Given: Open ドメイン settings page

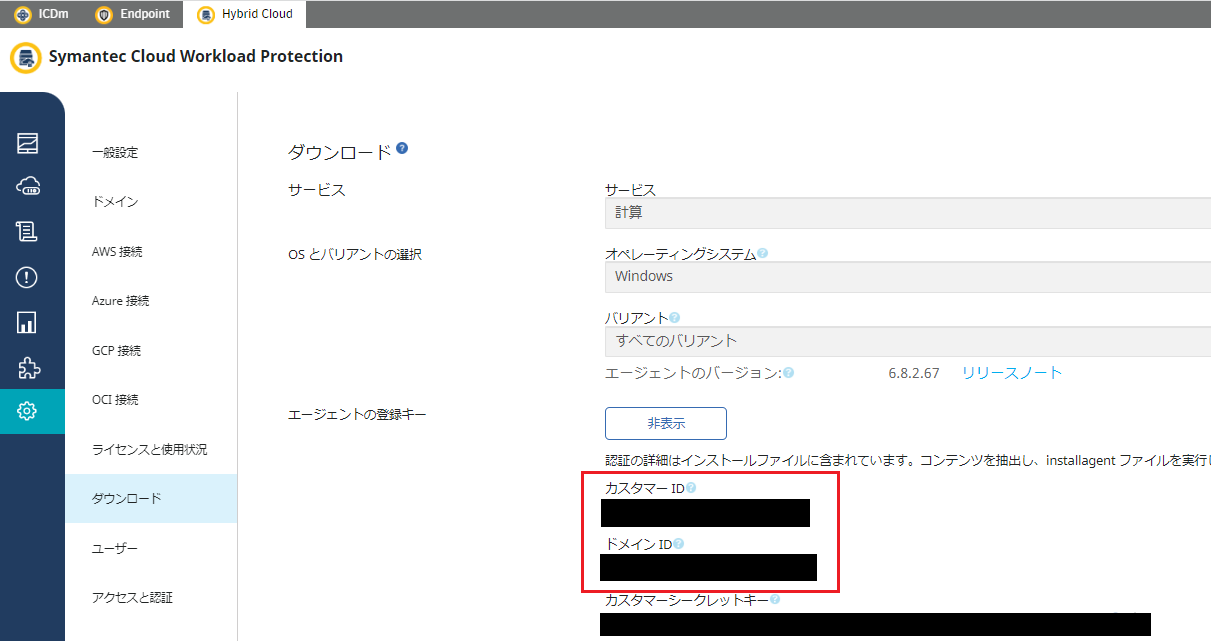Looking at the screenshot, I should pos(115,202).
